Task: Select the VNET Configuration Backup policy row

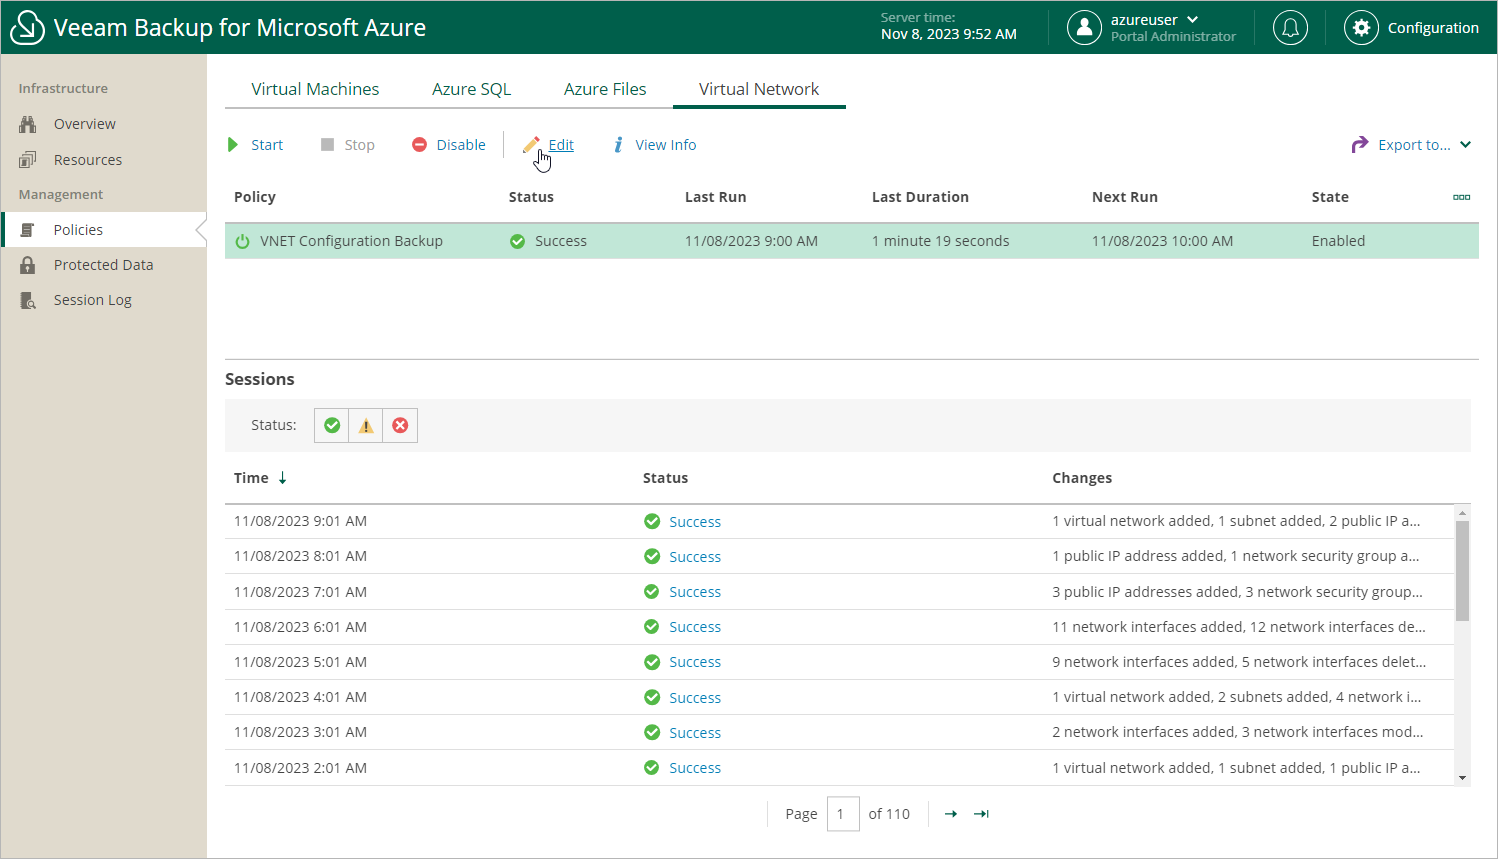Action: 852,241
